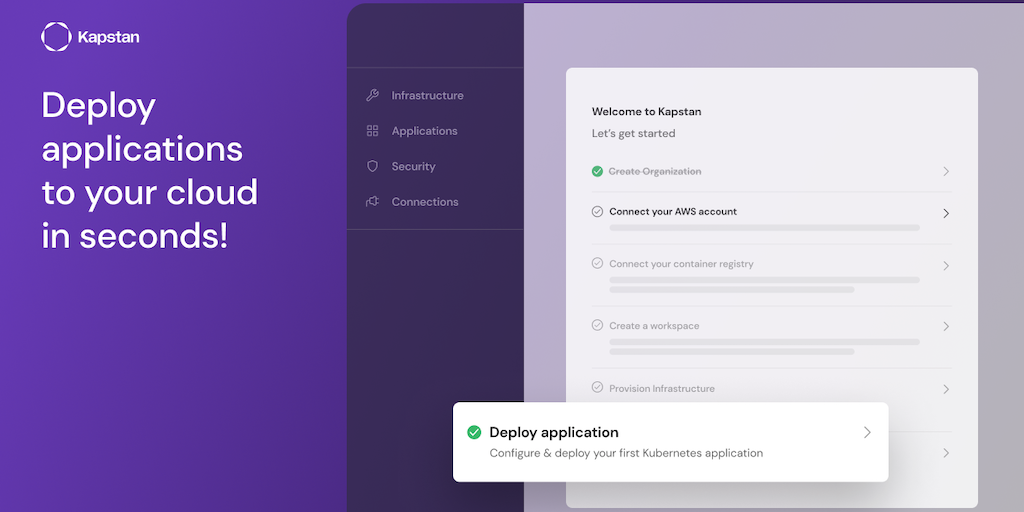Click the Connect your AWS account title
The image size is (1024, 512).
pos(673,212)
